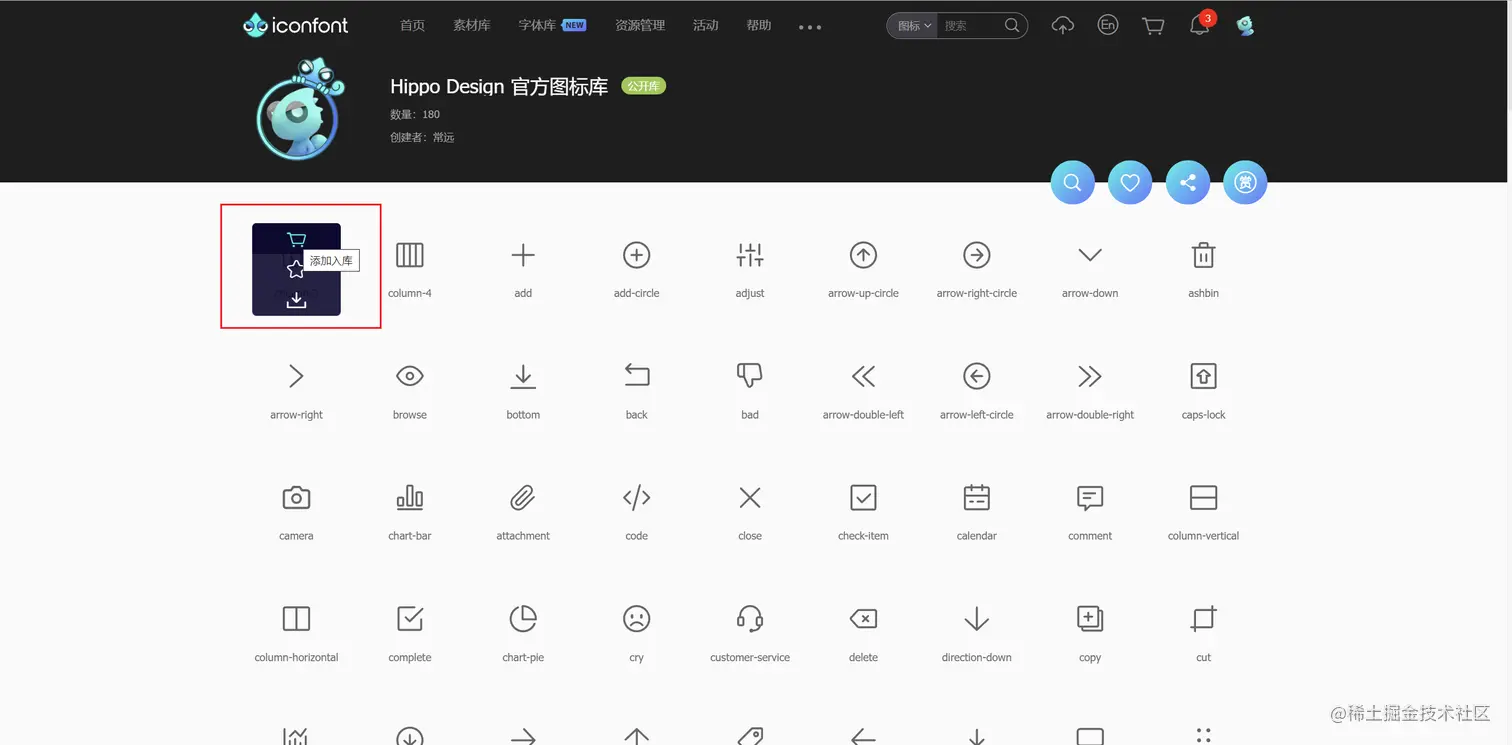Select the cry face icon

(637, 619)
